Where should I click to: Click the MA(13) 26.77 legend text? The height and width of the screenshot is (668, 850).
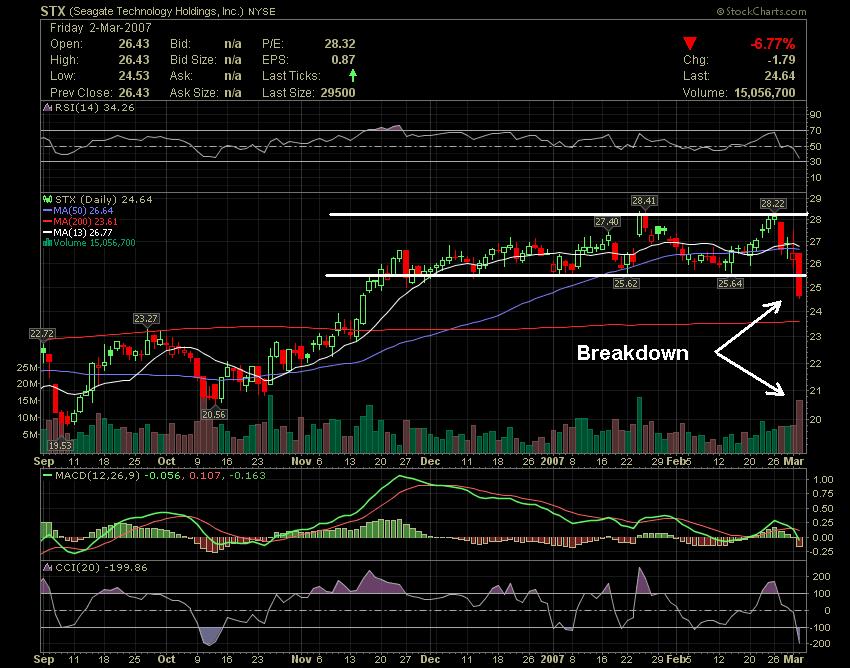(x=83, y=232)
